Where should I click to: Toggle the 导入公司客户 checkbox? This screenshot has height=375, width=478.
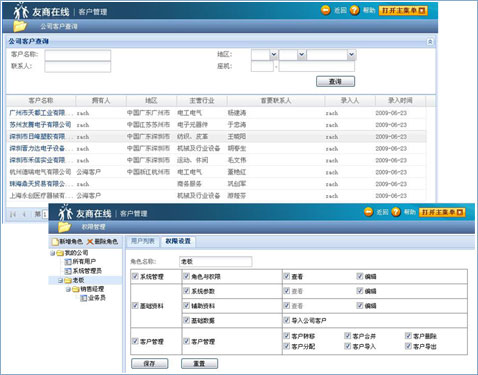[287, 320]
